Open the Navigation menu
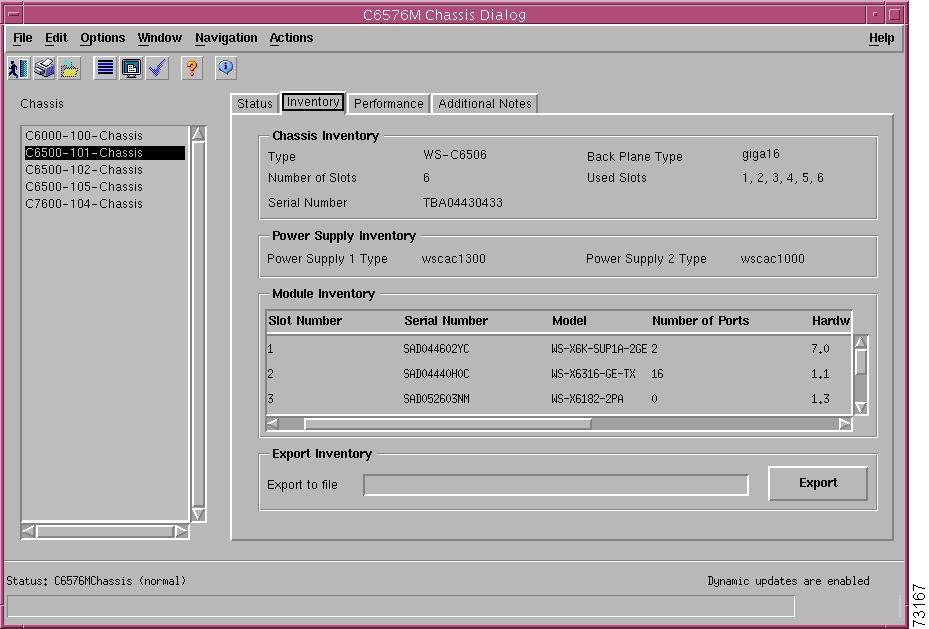This screenshot has width=929, height=629. (226, 38)
